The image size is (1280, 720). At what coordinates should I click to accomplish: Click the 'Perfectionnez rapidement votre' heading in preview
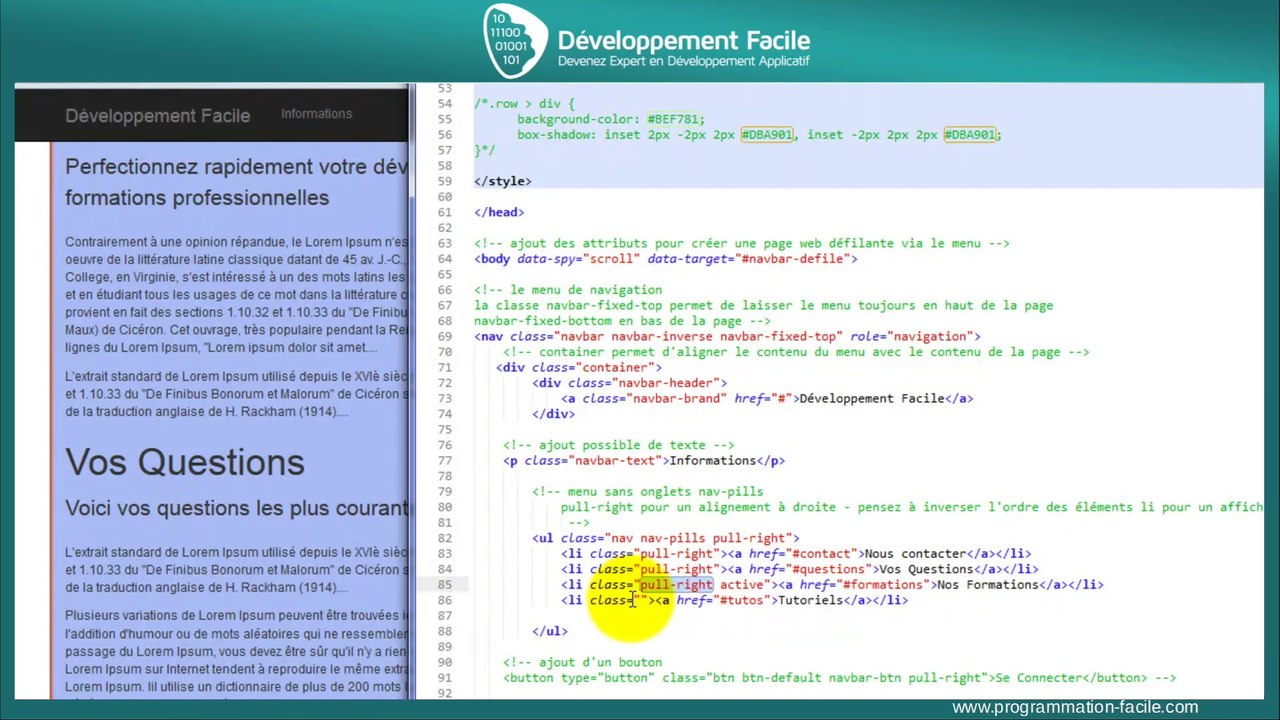click(x=236, y=182)
